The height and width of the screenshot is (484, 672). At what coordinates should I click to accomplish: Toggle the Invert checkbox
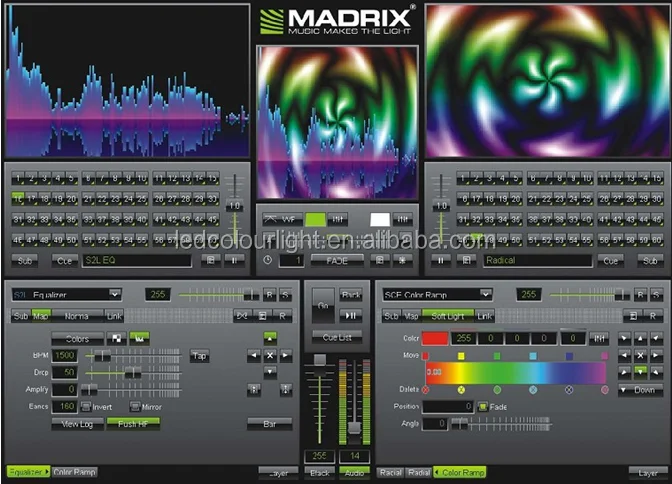86,406
